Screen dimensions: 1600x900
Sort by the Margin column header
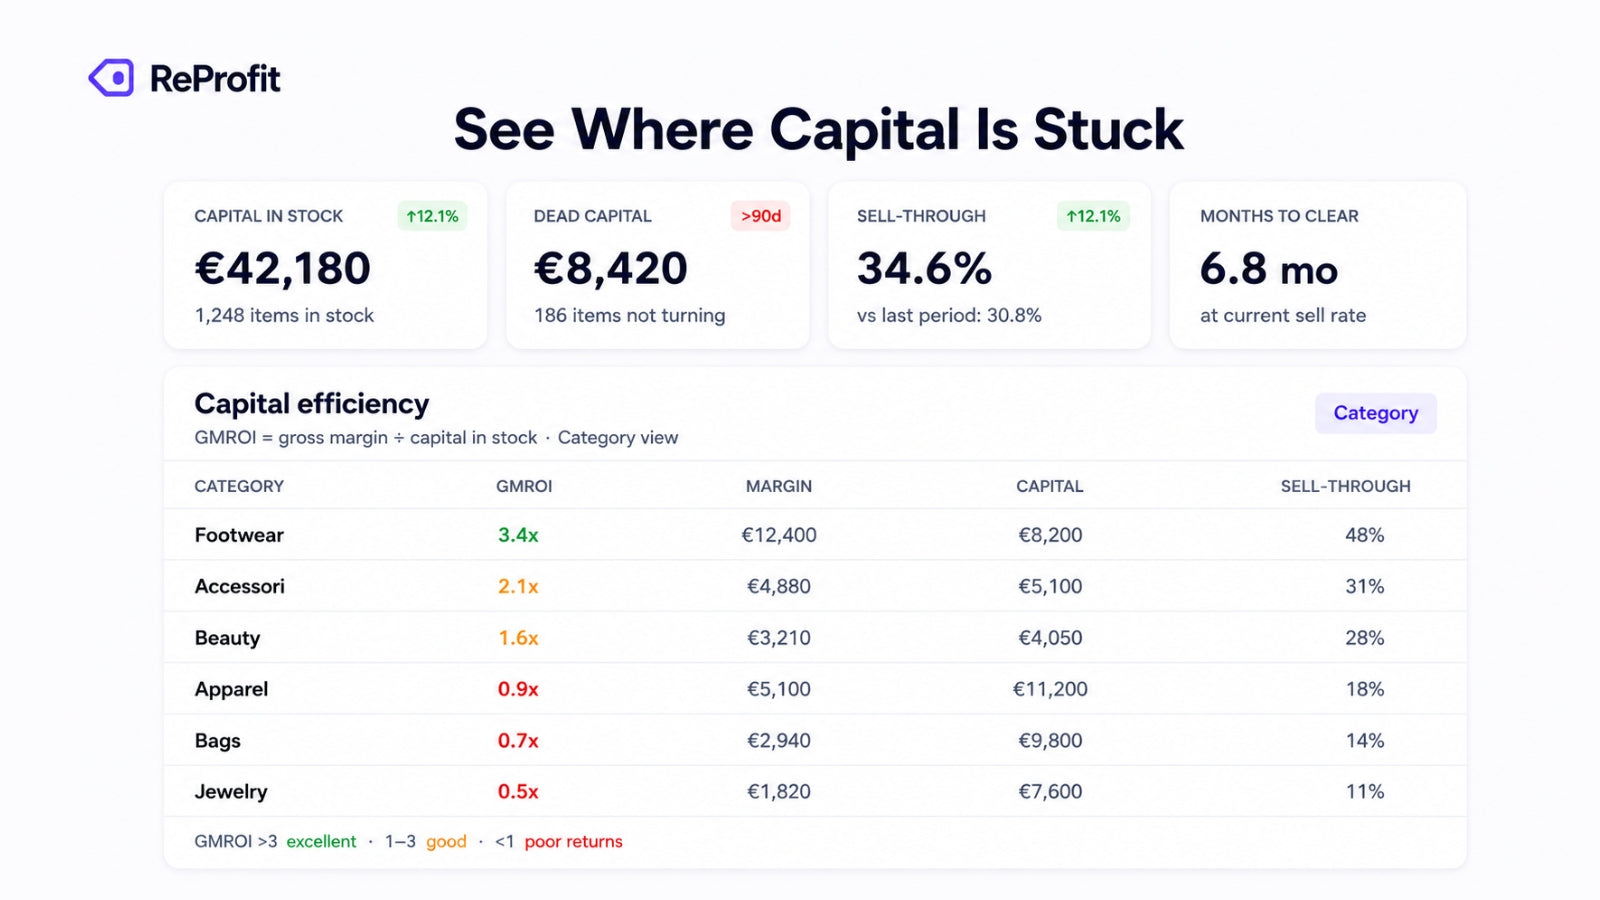point(779,486)
